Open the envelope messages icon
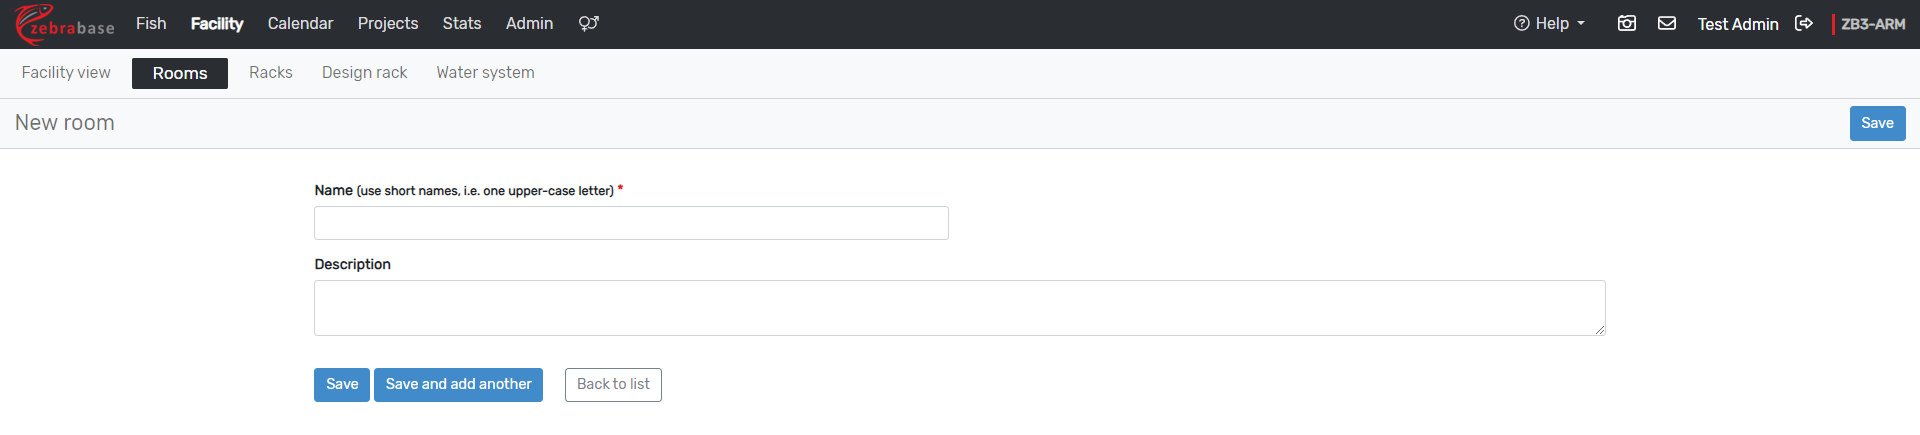1920x435 pixels. (x=1667, y=23)
